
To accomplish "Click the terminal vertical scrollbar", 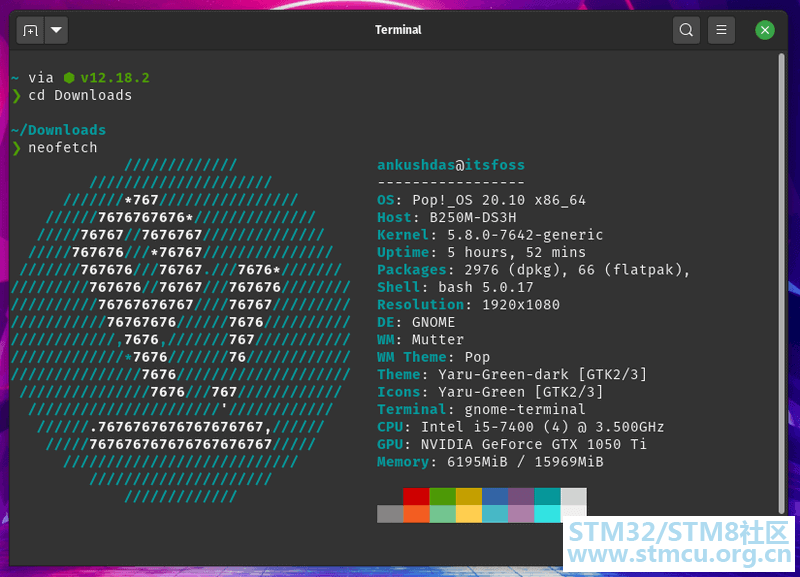I will (781, 283).
